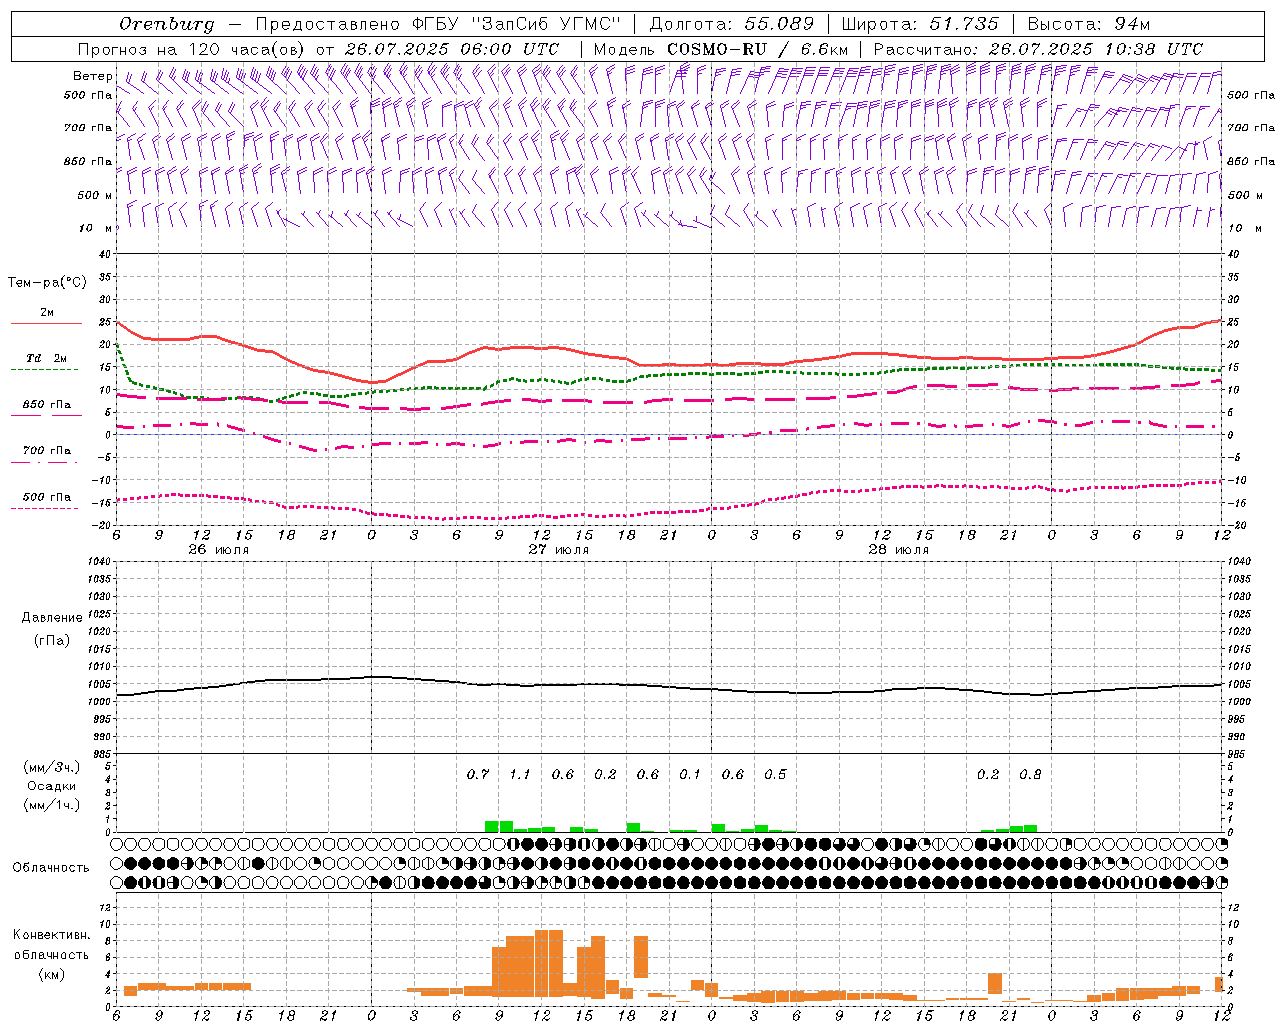Select the Высота: 94м header text
The width and height of the screenshot is (1280, 1024).
pos(1089,24)
